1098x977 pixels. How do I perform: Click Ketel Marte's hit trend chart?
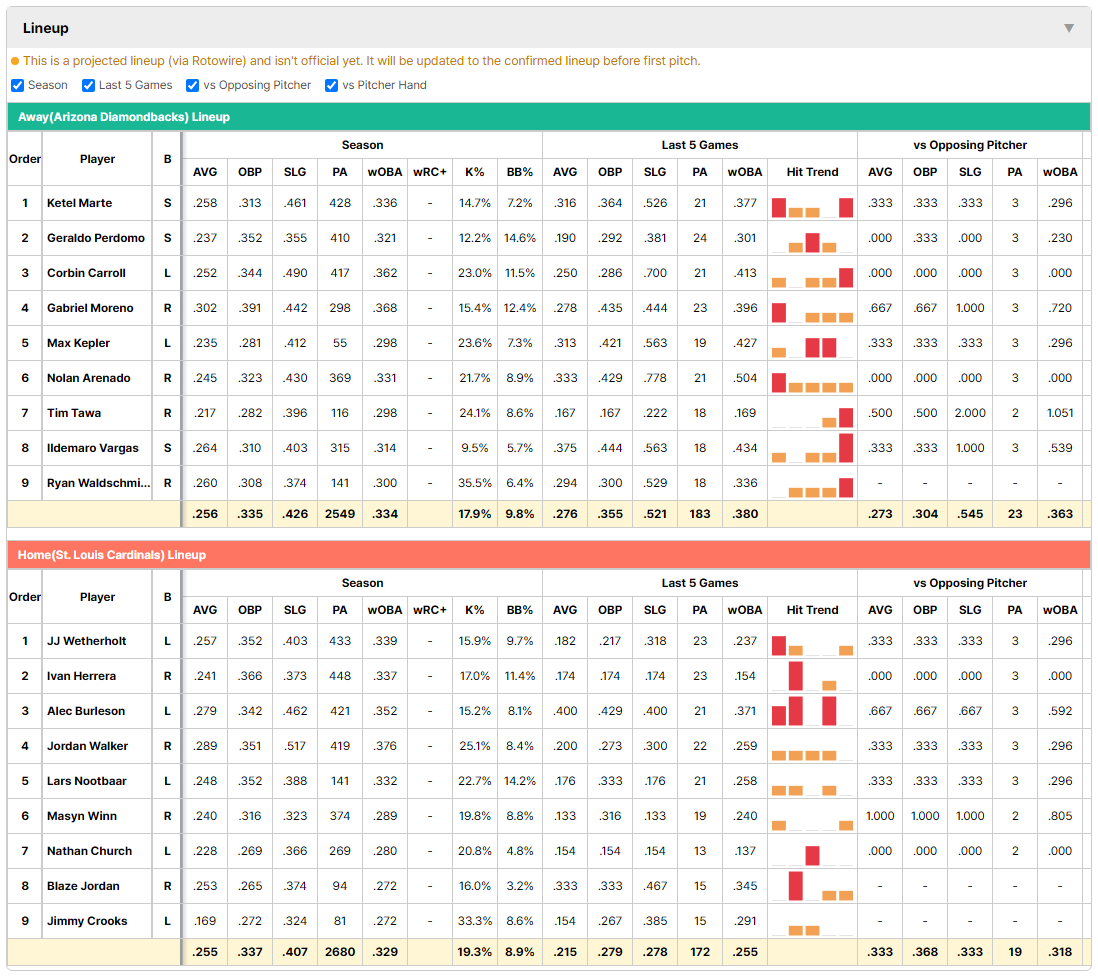coord(812,204)
